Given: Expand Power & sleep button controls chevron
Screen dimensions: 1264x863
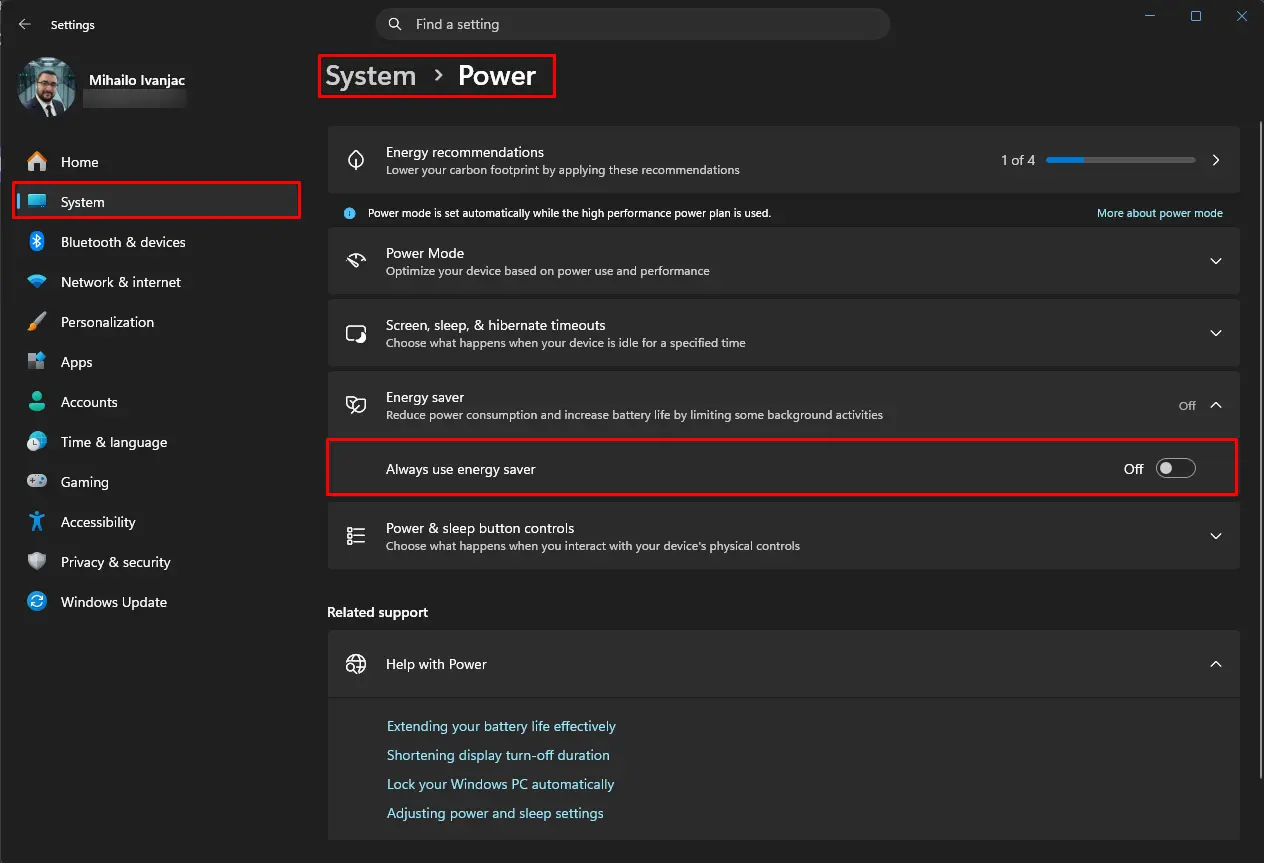Looking at the screenshot, I should [1216, 536].
